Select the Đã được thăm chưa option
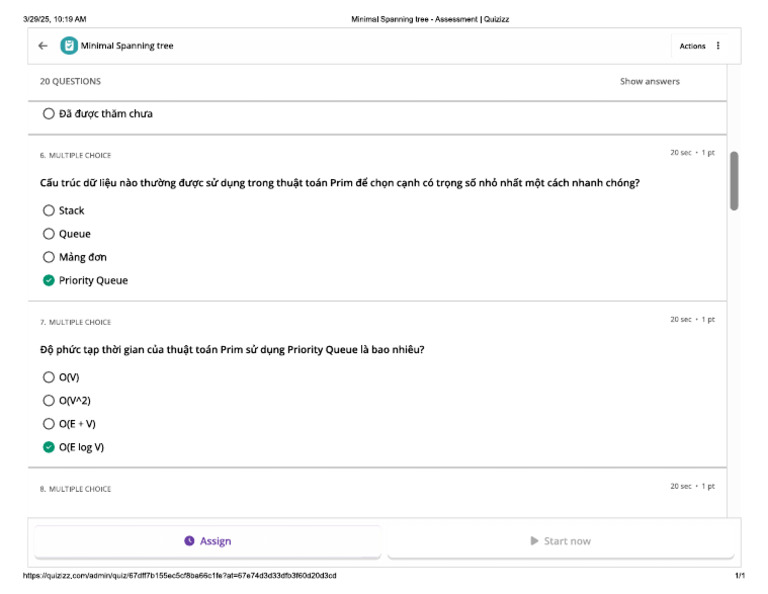The width and height of the screenshot is (768, 594). [49, 114]
